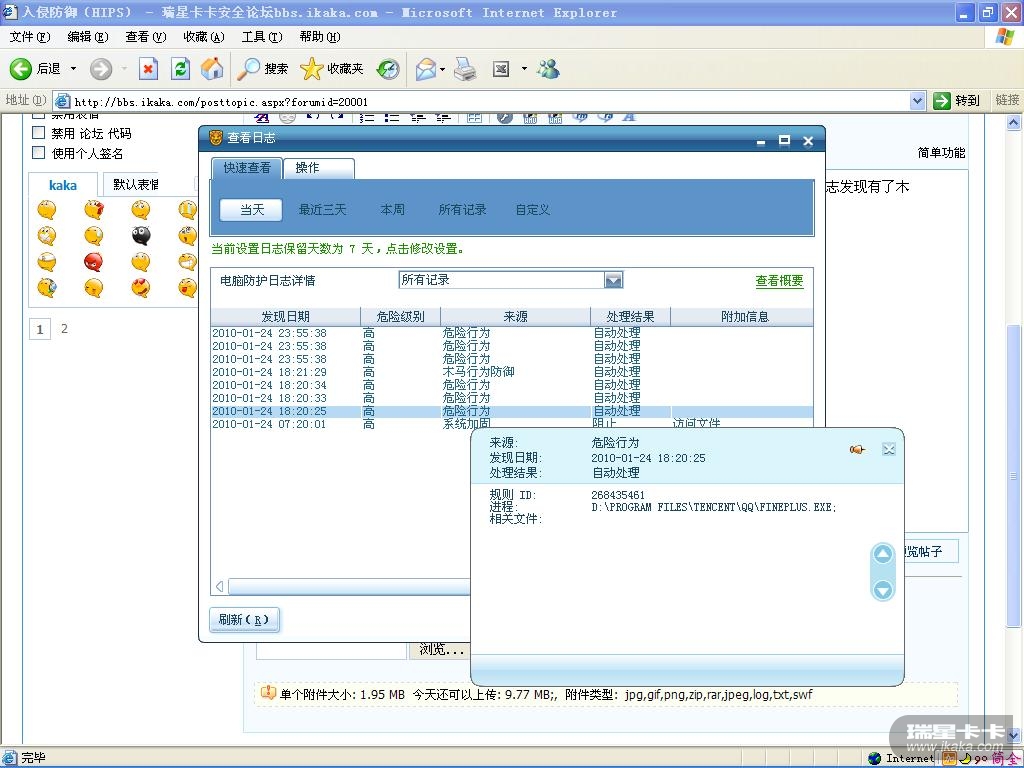
Task: Toggle the 使用个人签名 checkbox
Action: [39, 153]
